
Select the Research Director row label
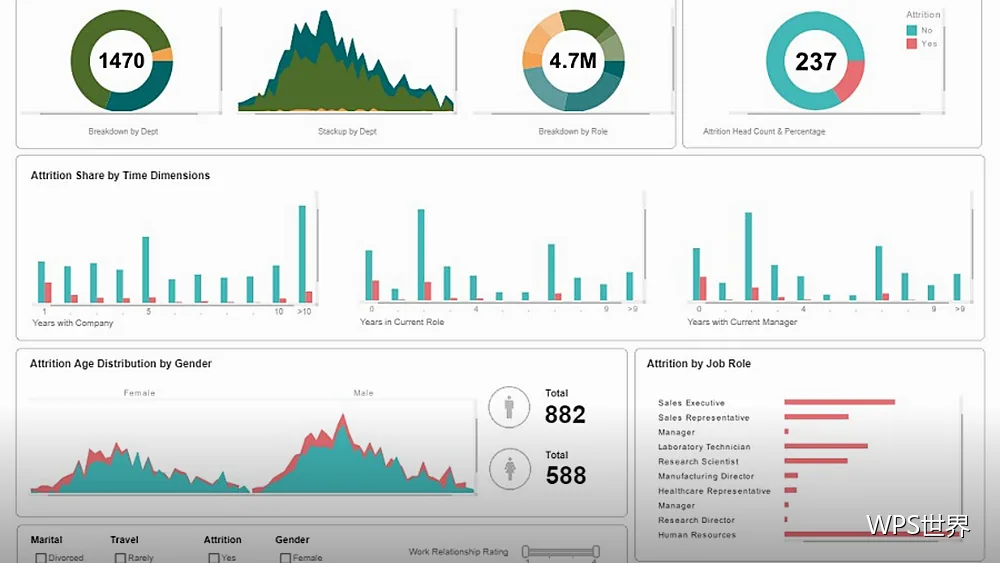(x=696, y=520)
